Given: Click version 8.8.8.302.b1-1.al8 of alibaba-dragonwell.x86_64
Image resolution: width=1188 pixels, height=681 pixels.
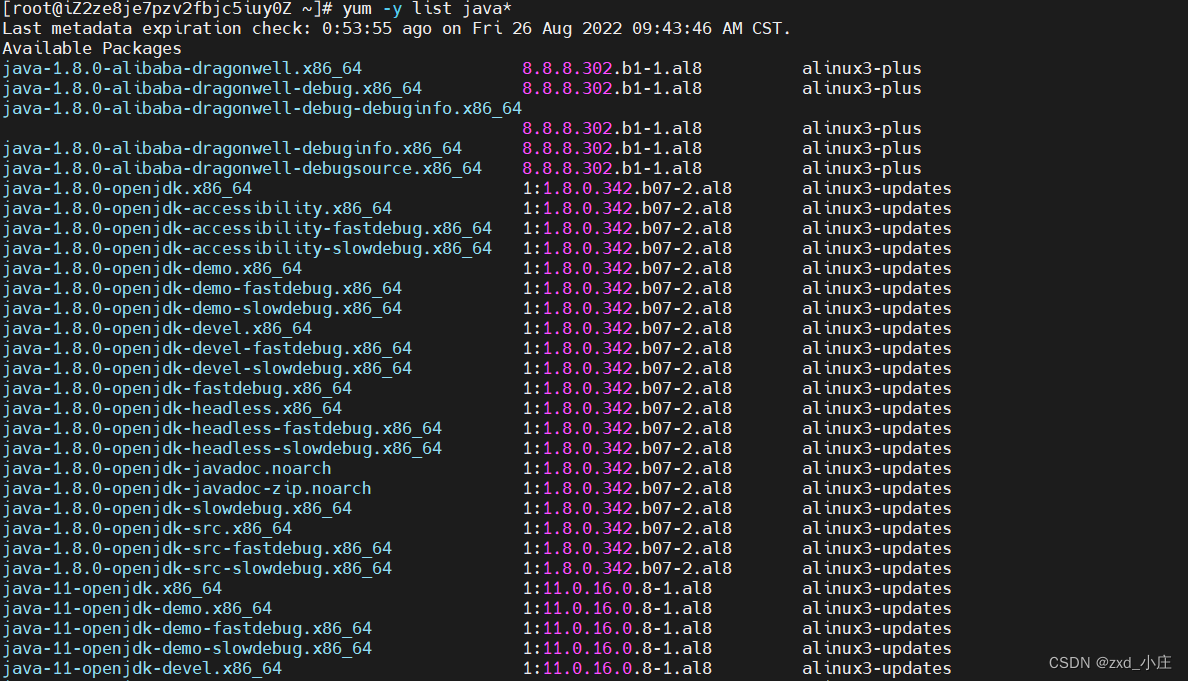Looking at the screenshot, I should (612, 68).
